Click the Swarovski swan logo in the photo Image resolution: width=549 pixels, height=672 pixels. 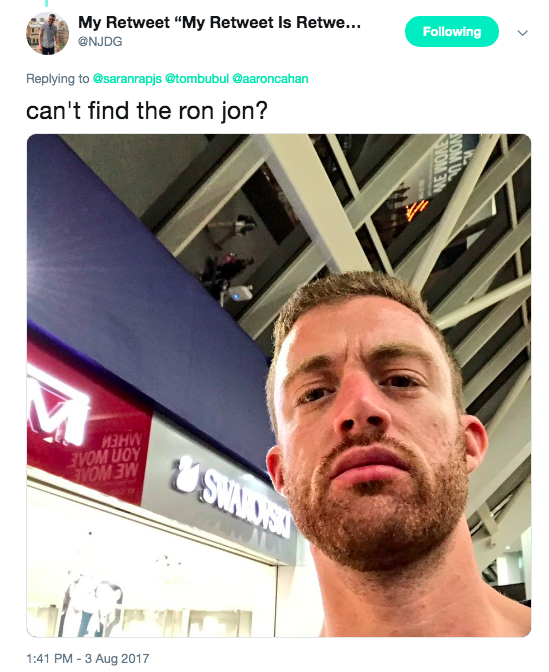pos(186,475)
